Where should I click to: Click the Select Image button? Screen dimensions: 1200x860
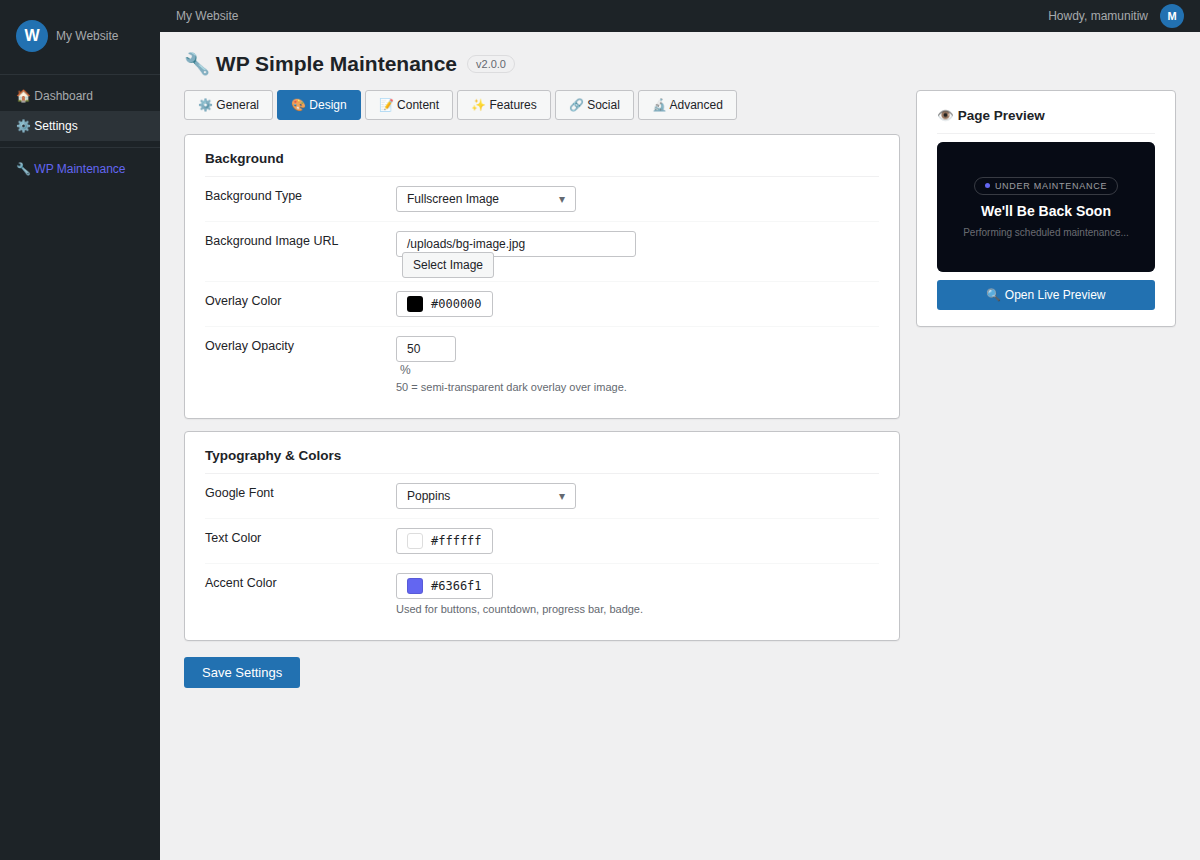pyautogui.click(x=447, y=264)
